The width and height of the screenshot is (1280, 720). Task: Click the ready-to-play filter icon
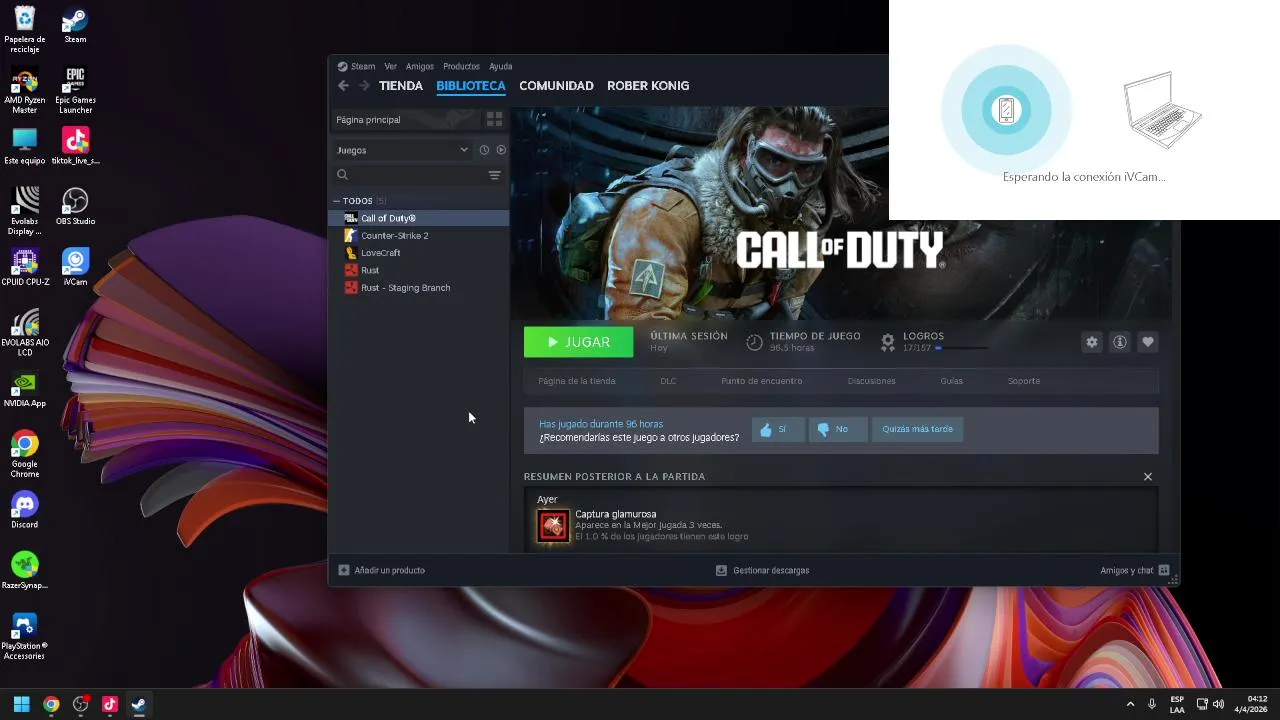[501, 150]
